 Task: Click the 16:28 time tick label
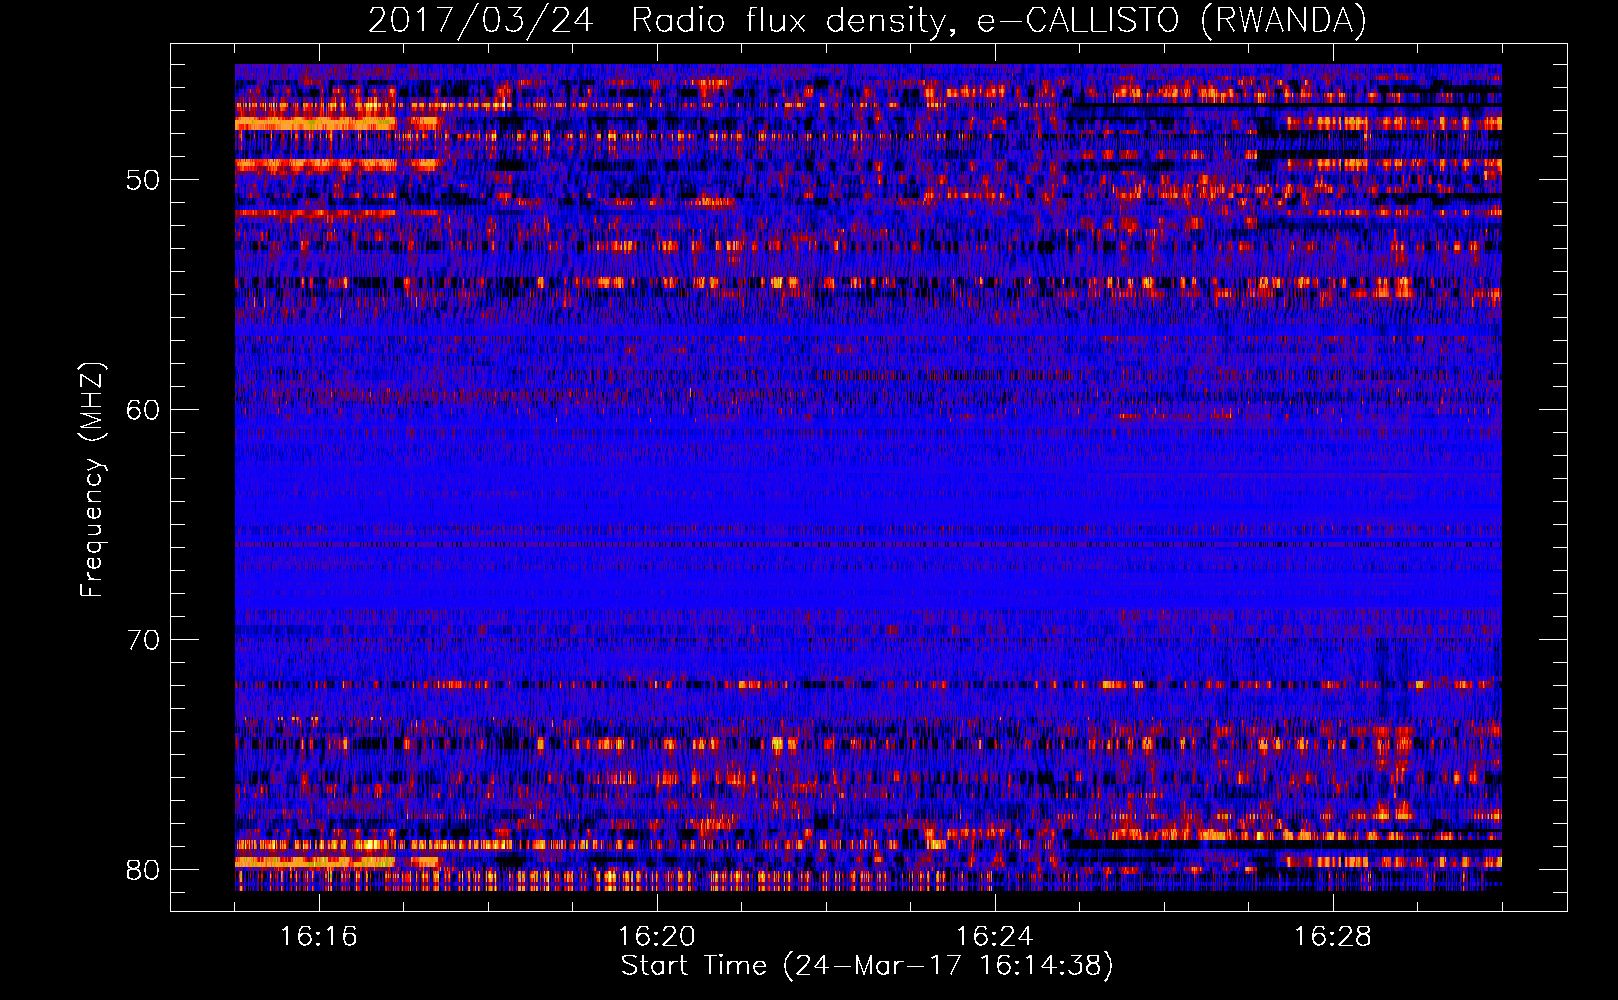[x=1333, y=937]
